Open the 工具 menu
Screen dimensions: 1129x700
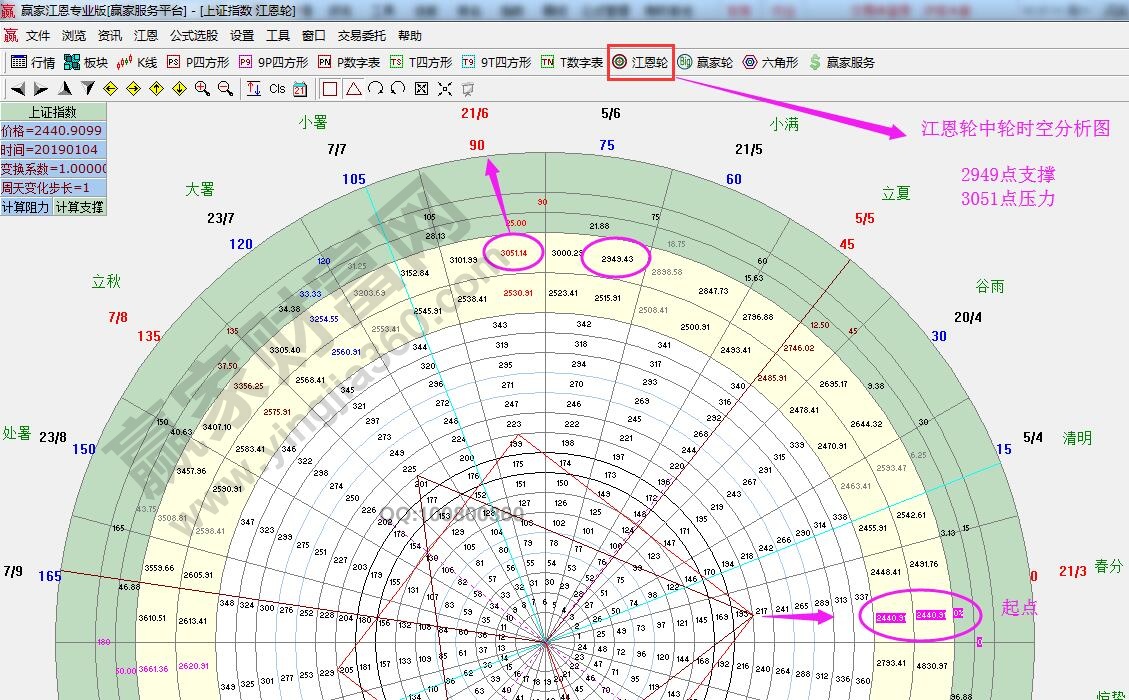pos(278,35)
